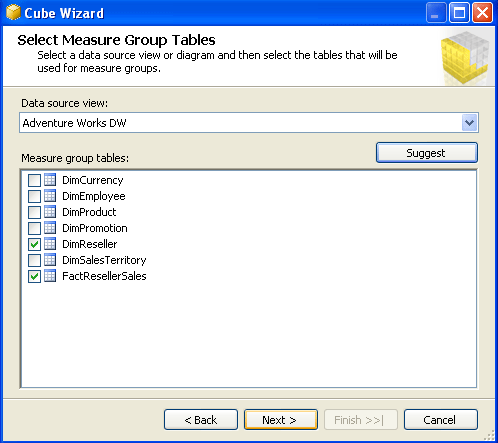Check the DimCurrency checkbox
This screenshot has height=443, width=498.
(x=34, y=180)
